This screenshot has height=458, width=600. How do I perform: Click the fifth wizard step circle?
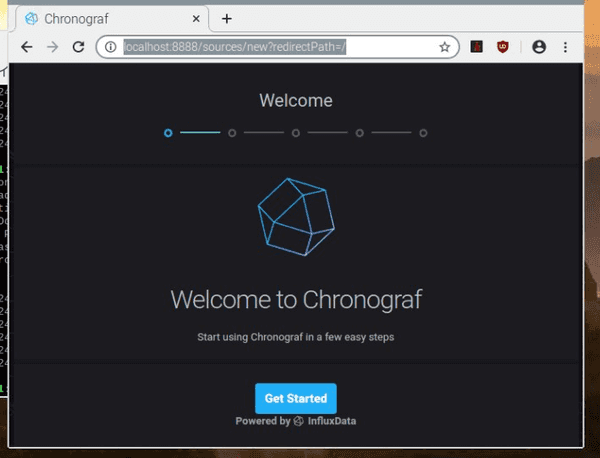[x=423, y=133]
